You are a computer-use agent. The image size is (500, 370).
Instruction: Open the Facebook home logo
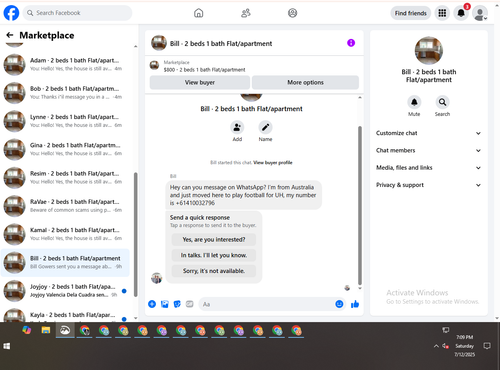coord(11,13)
